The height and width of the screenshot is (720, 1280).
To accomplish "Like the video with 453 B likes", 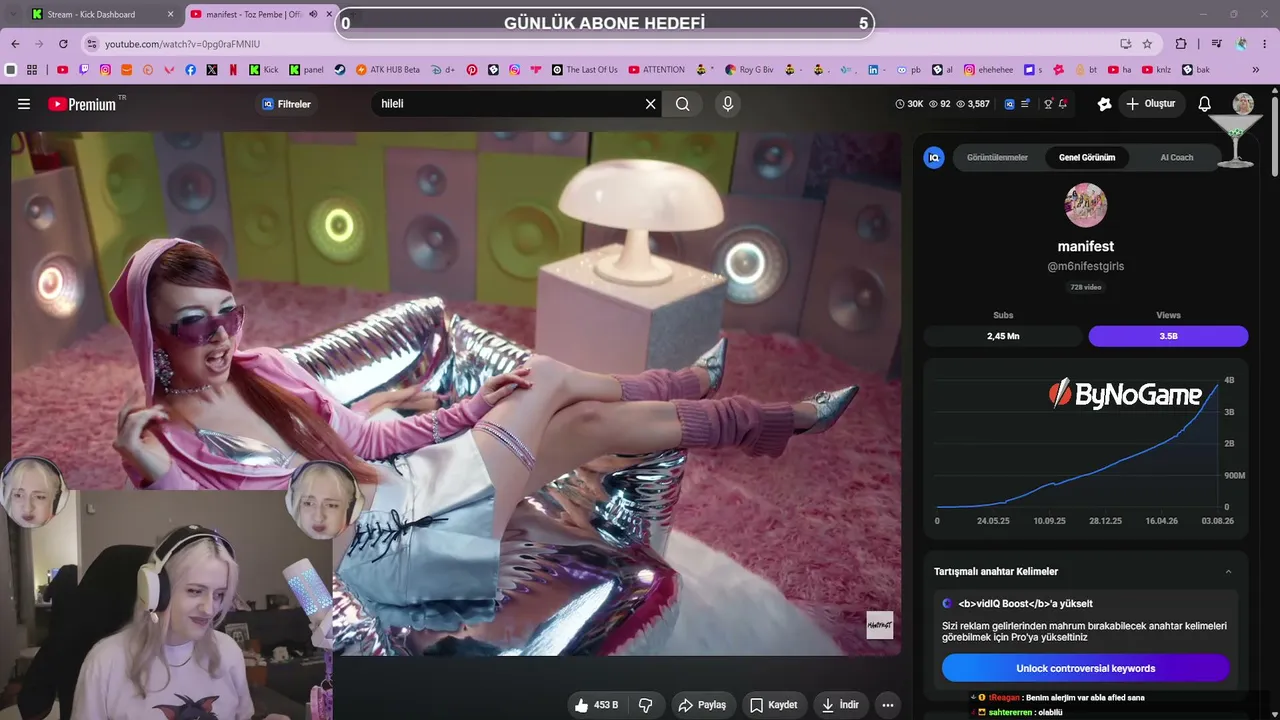I will pos(596,705).
